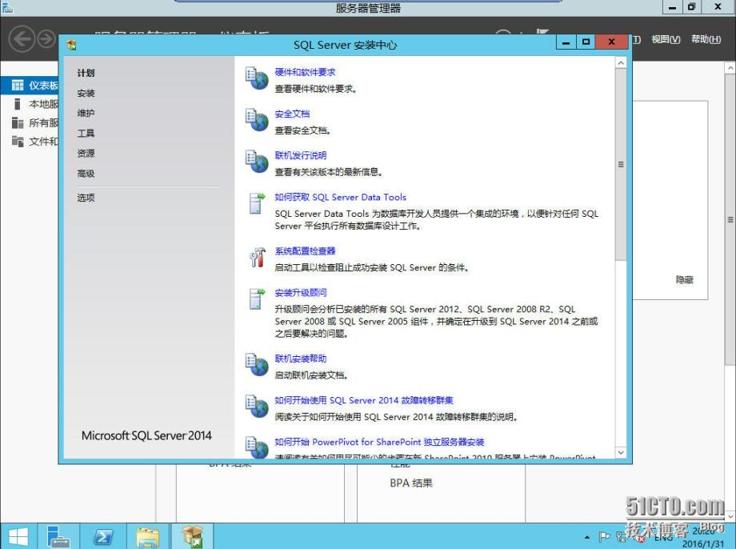
Task: Click the icon next to 联机发行说明
Action: click(x=256, y=161)
